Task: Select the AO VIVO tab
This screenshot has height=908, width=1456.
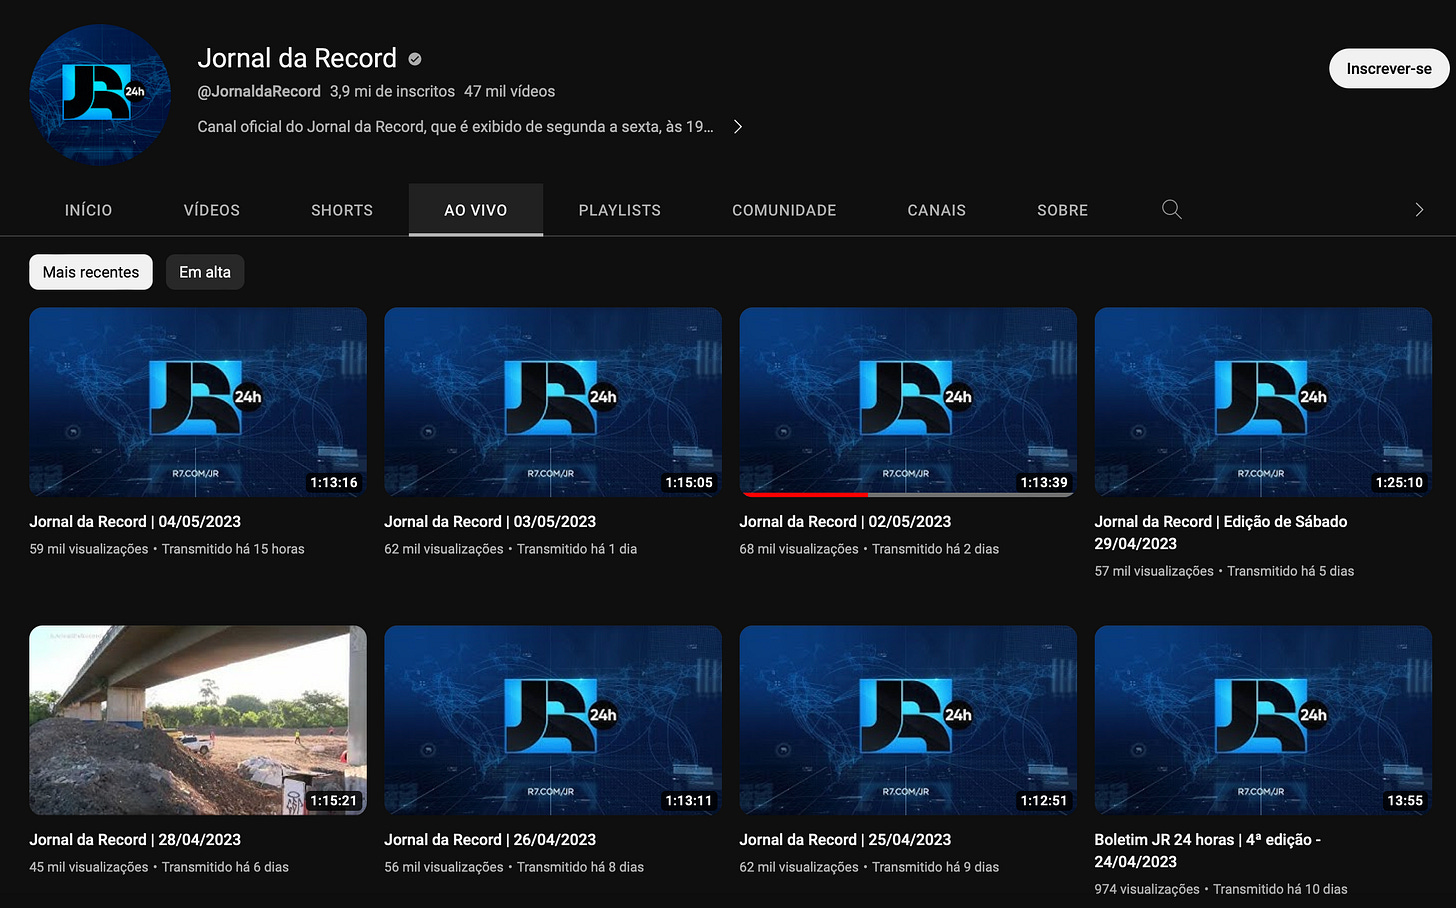Action: point(476,210)
